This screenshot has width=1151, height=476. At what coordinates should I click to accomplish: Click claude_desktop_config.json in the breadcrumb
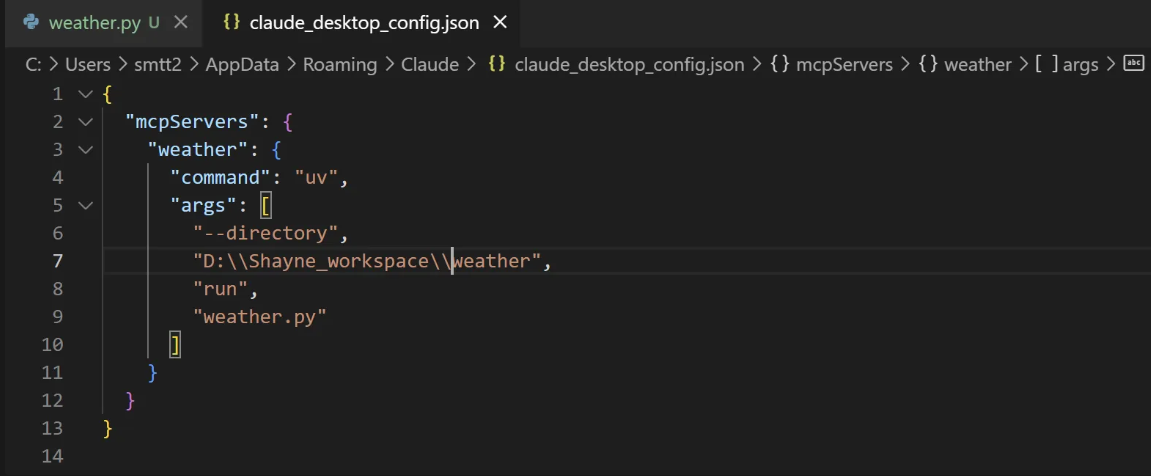[629, 65]
